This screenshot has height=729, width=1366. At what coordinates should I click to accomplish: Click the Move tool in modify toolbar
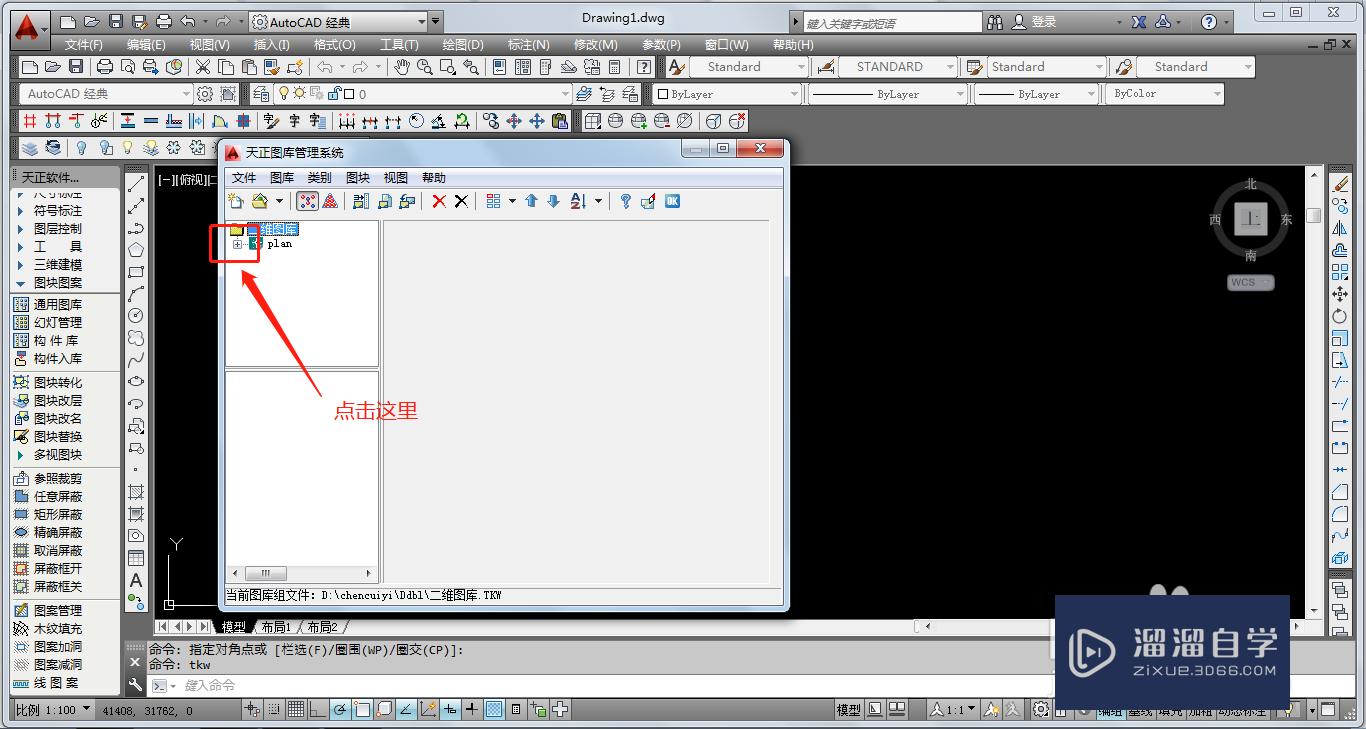pyautogui.click(x=1340, y=294)
